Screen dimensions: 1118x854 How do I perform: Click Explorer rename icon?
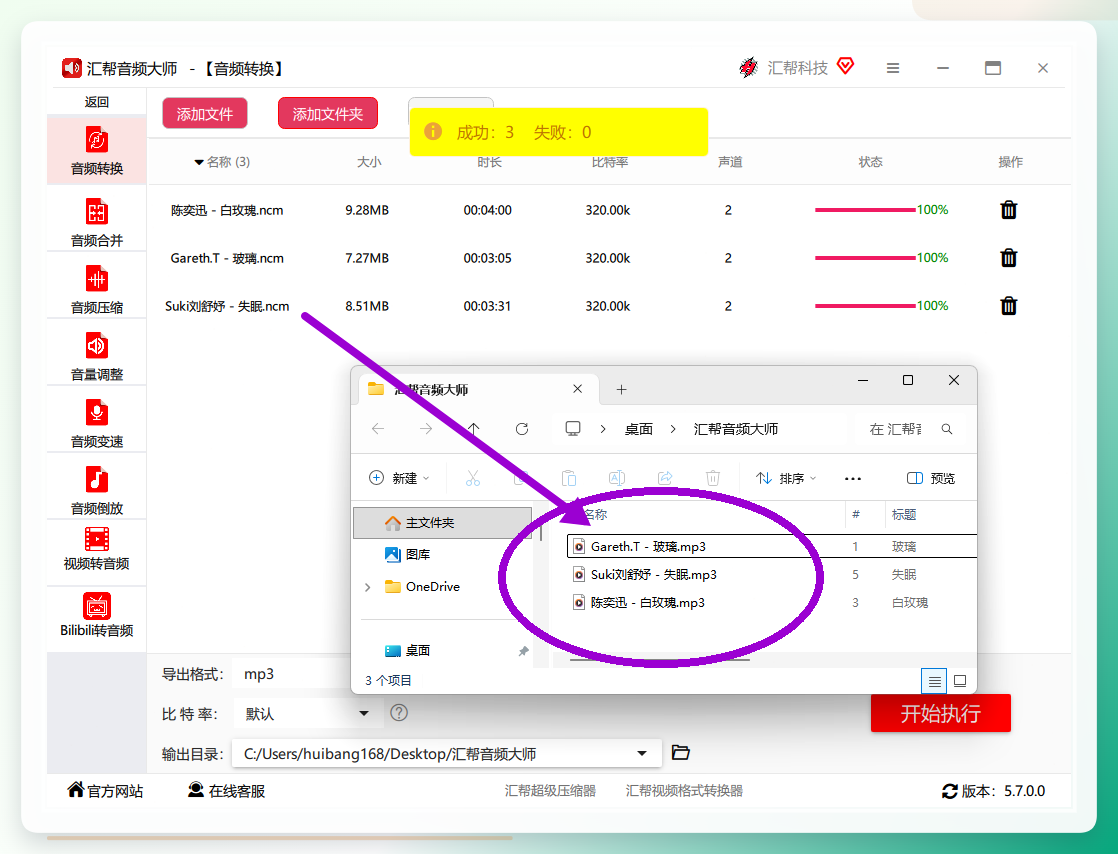[x=617, y=478]
